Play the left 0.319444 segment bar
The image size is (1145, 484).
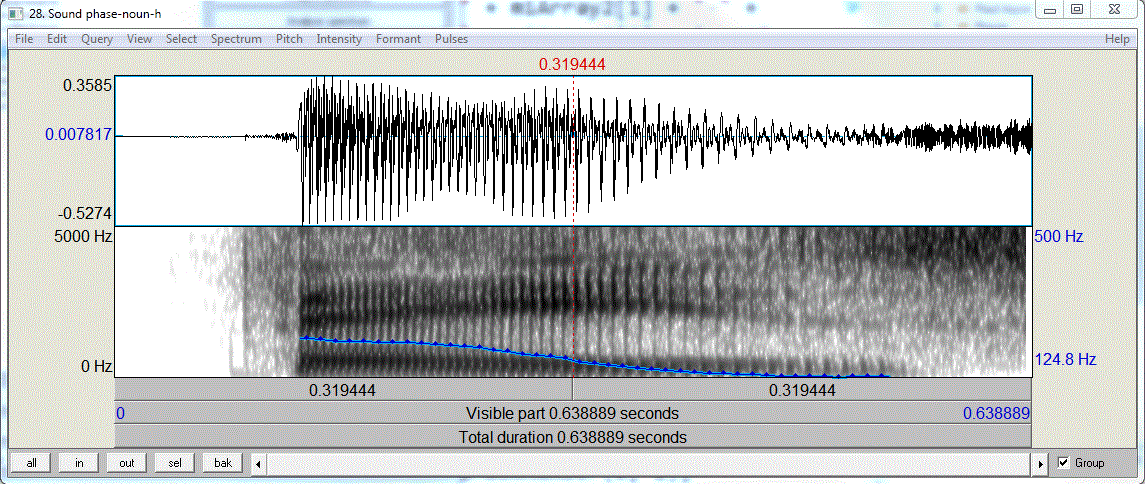(343, 390)
